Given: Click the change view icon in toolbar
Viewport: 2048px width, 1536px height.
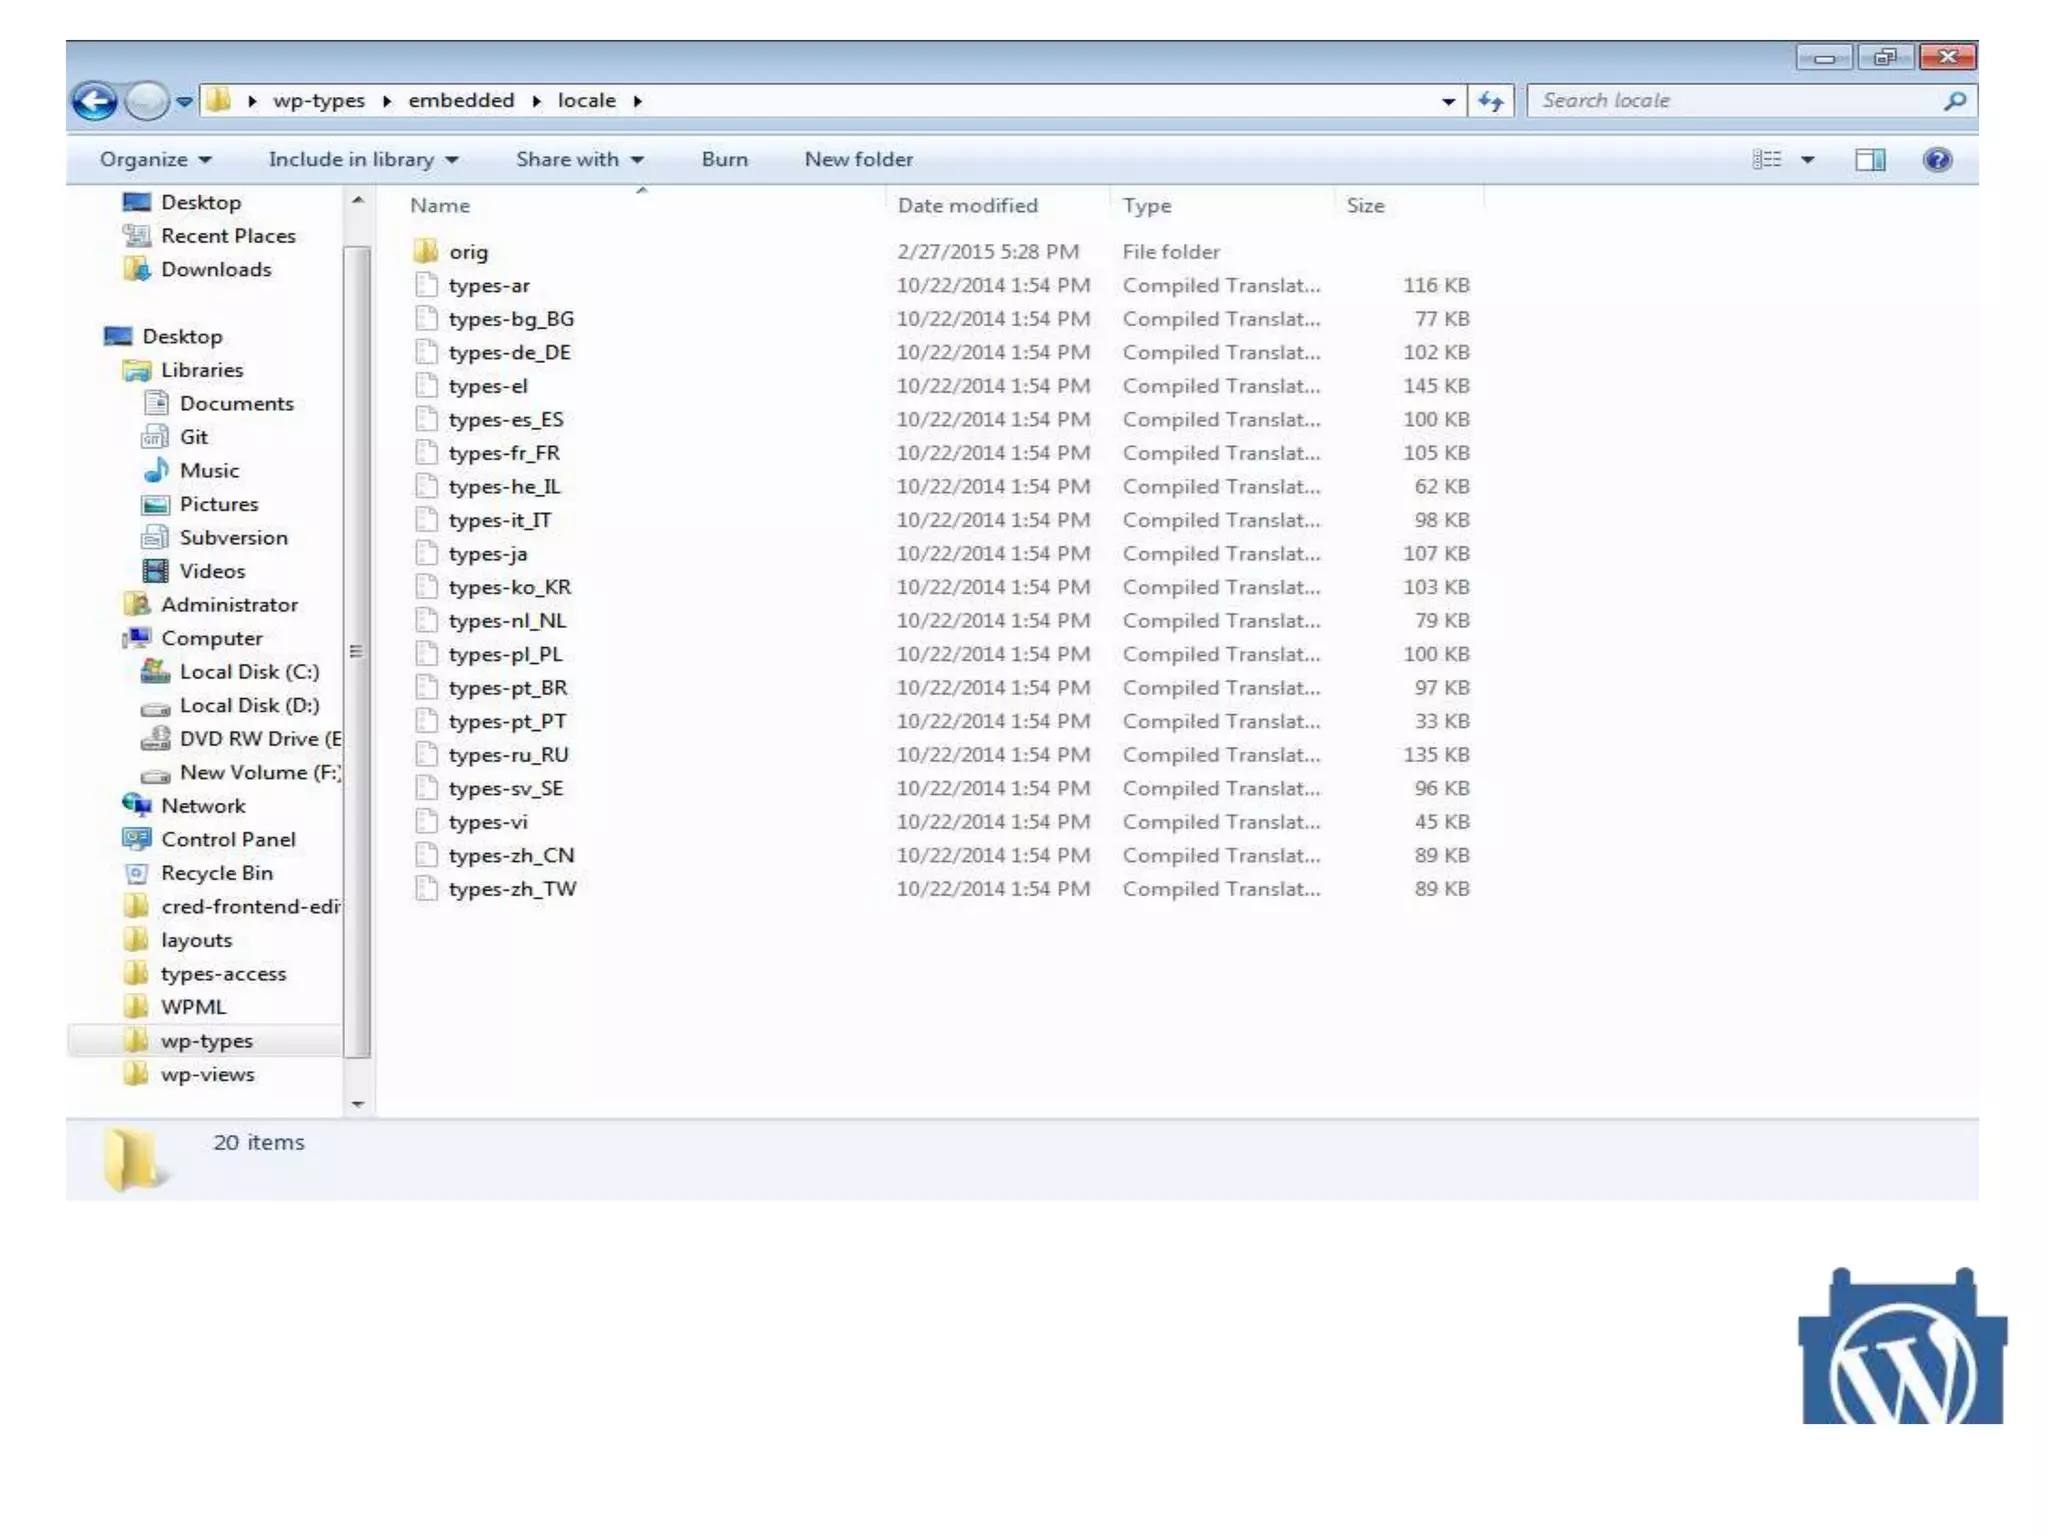Looking at the screenshot, I should (1767, 160).
